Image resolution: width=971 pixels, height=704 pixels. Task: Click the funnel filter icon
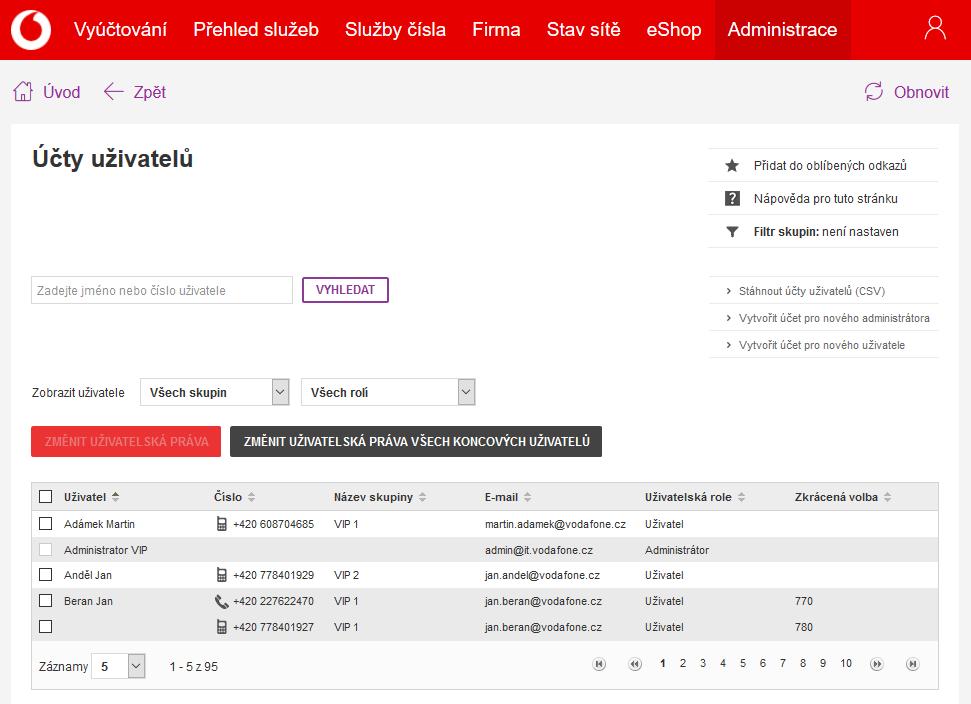(732, 232)
